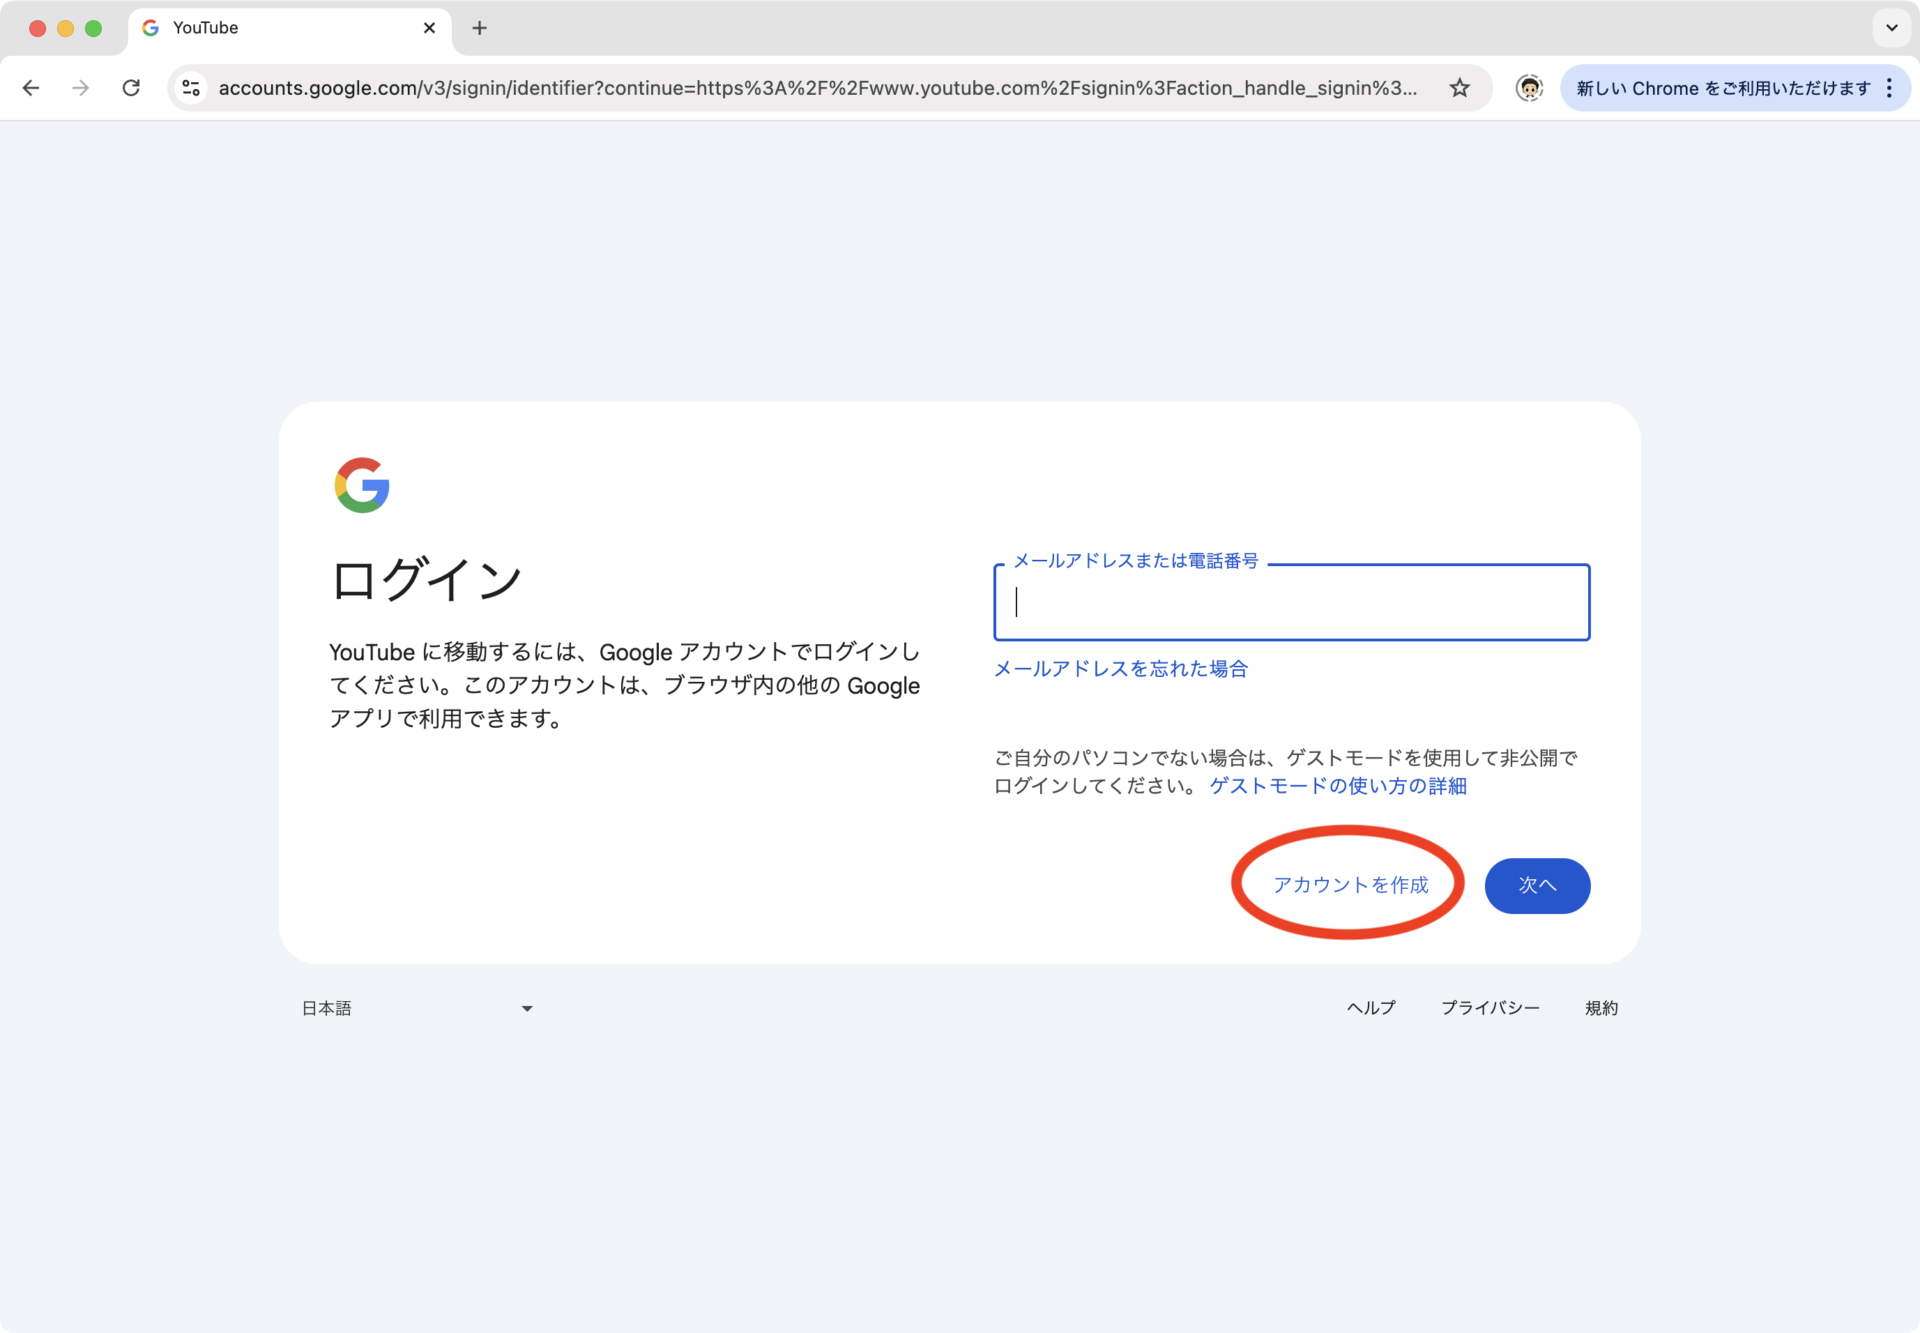Open ゲストモードの使い方の詳細 link
Viewport: 1920px width, 1333px height.
tap(1338, 786)
